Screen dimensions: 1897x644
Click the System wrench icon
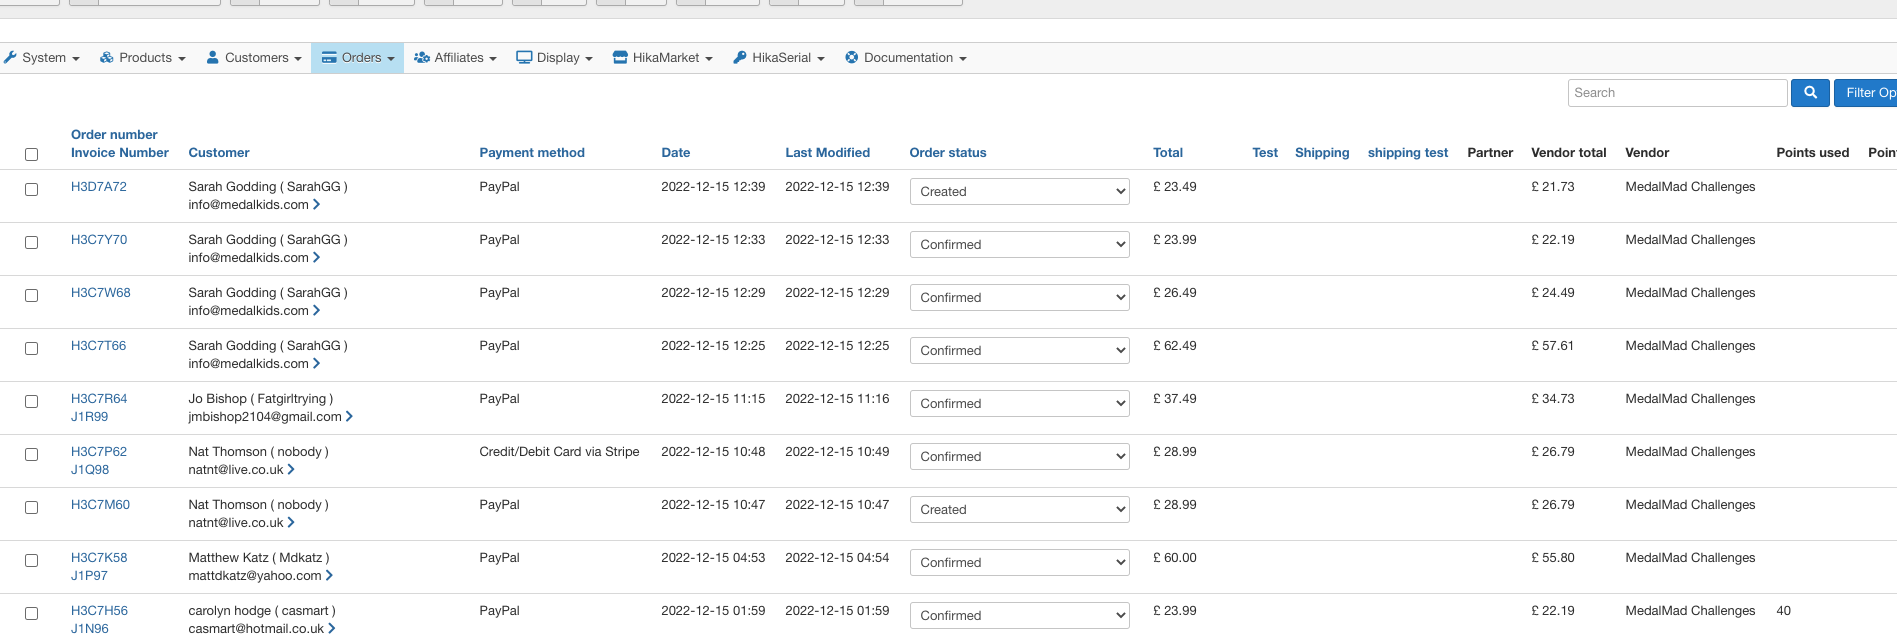(11, 58)
